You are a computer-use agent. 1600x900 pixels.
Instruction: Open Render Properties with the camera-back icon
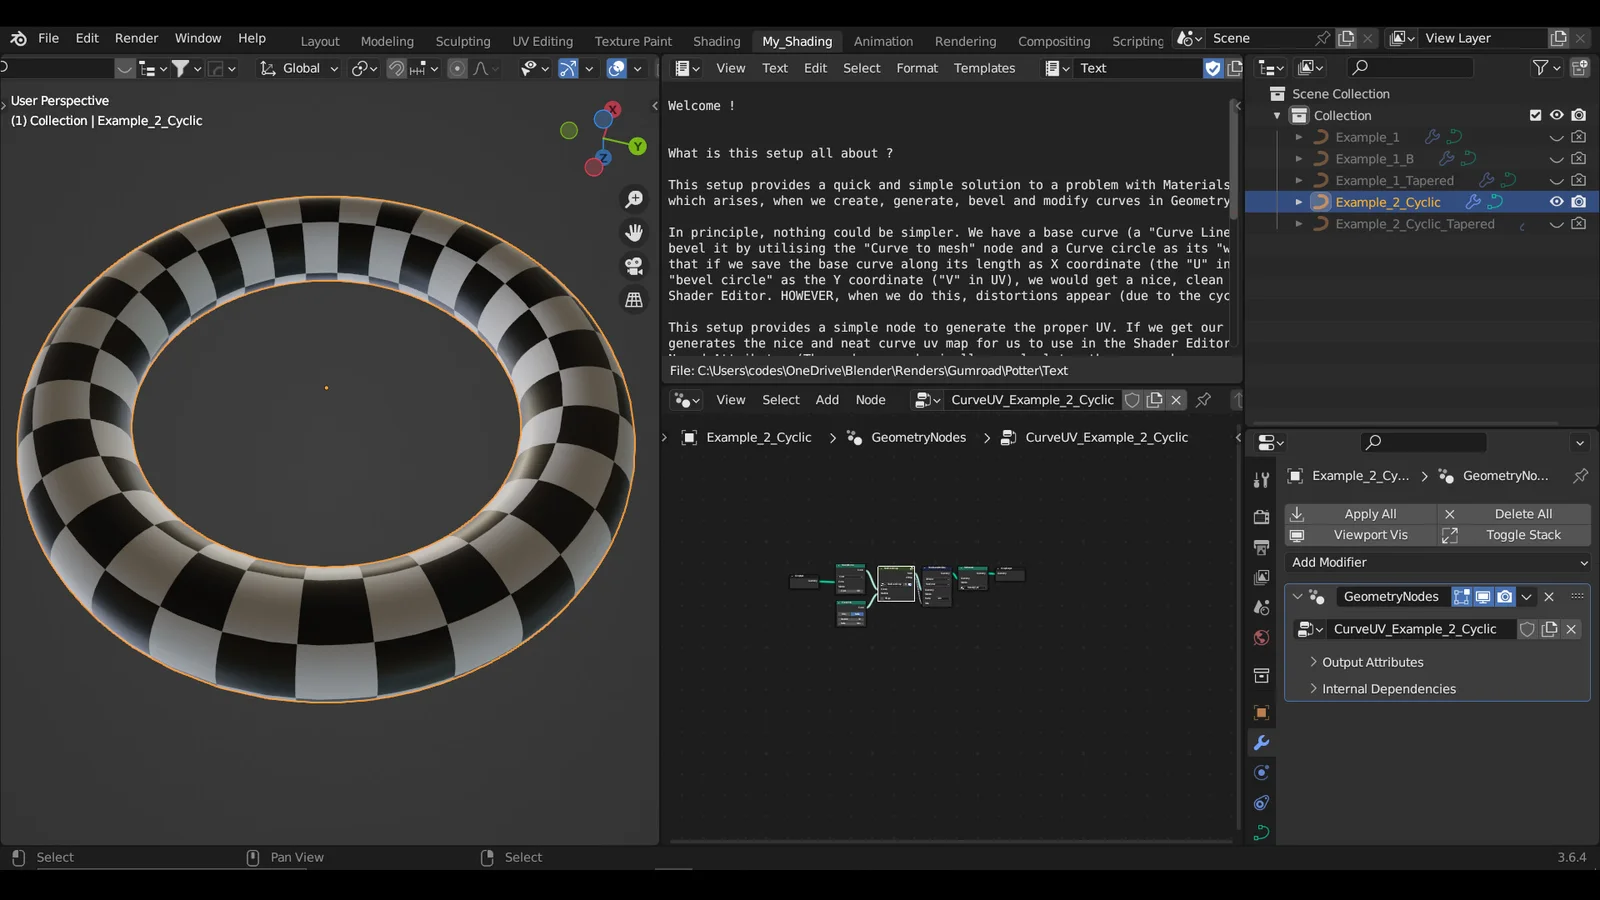click(x=1260, y=516)
